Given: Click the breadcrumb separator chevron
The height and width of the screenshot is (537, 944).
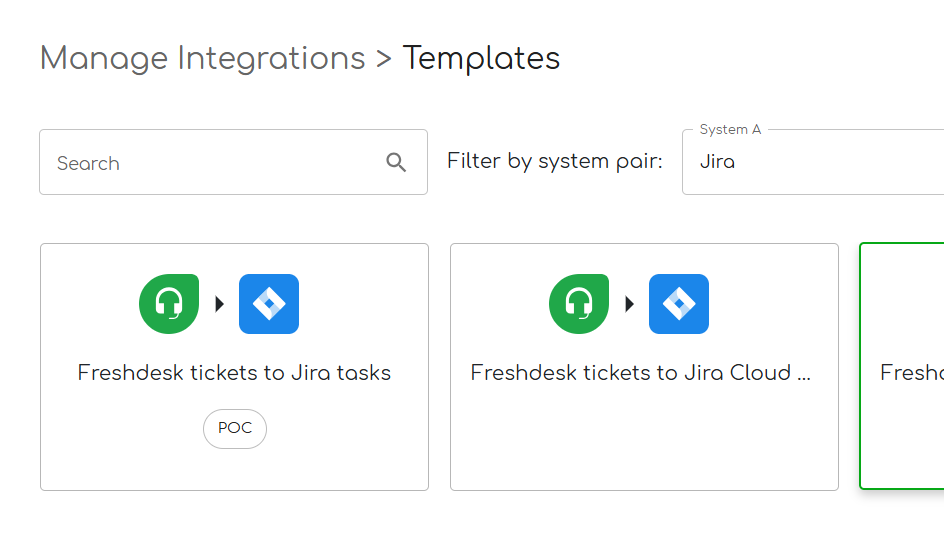Looking at the screenshot, I should 384,59.
